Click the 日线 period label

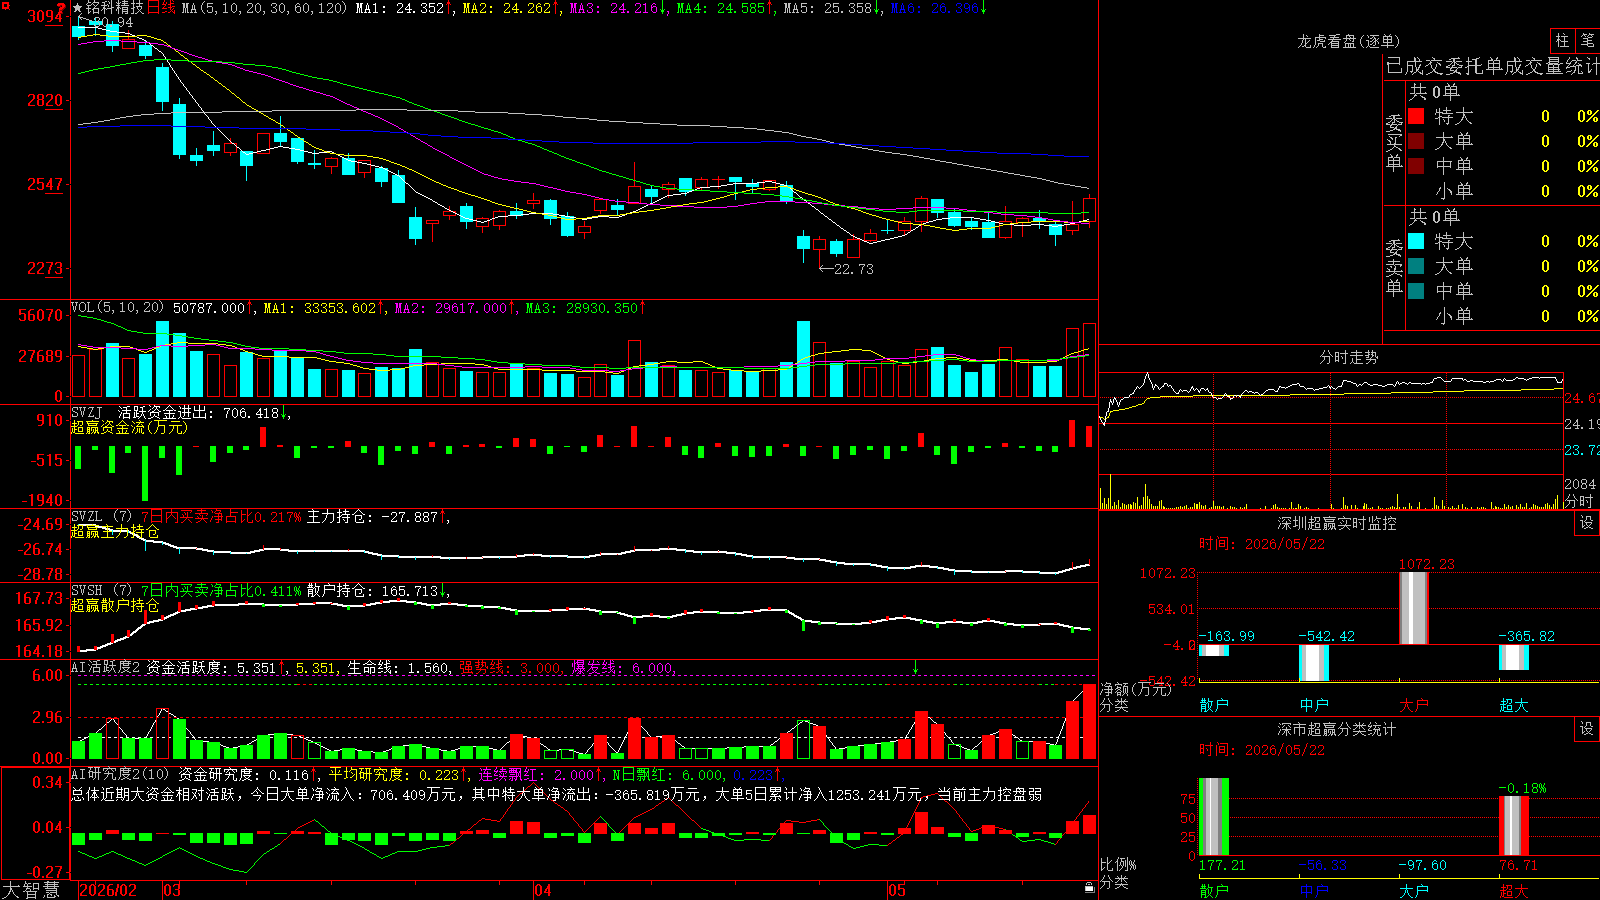point(161,8)
